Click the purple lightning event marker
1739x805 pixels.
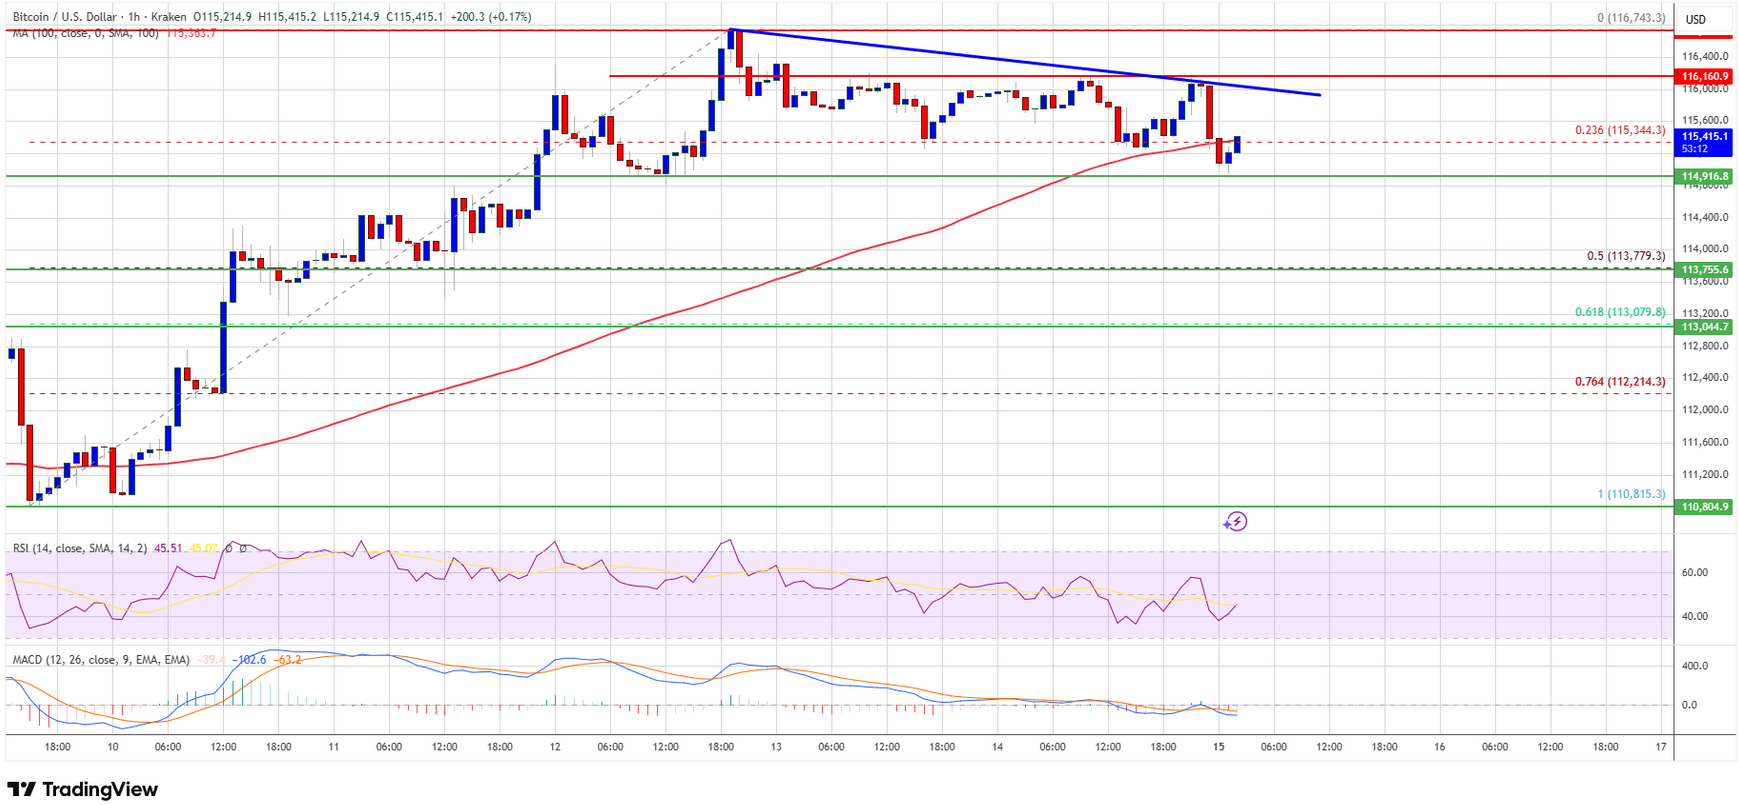pyautogui.click(x=1236, y=521)
